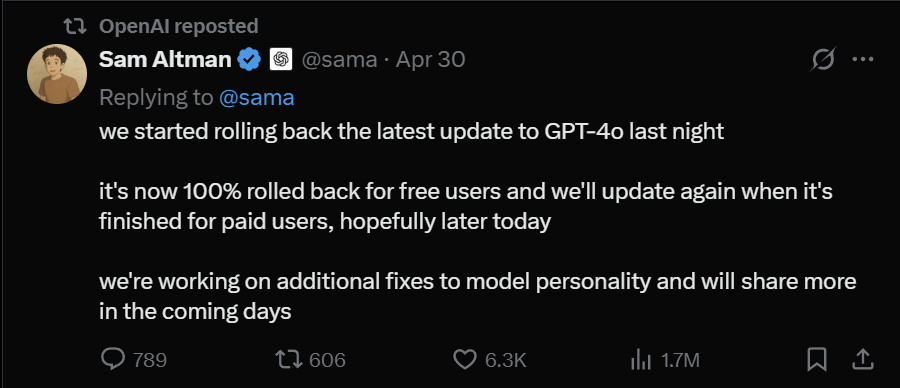Click the blue verified checkmark badge
Screen dimensions: 900x388
[250, 59]
